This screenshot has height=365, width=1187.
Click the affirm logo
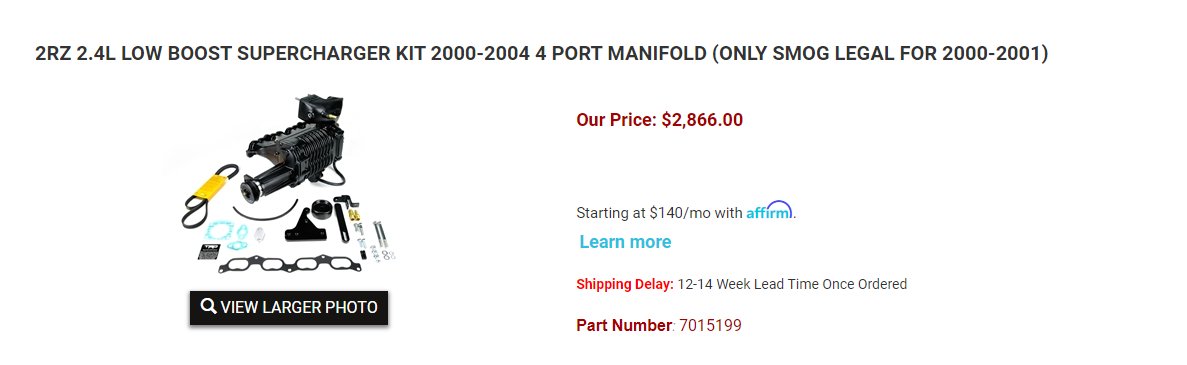(769, 211)
